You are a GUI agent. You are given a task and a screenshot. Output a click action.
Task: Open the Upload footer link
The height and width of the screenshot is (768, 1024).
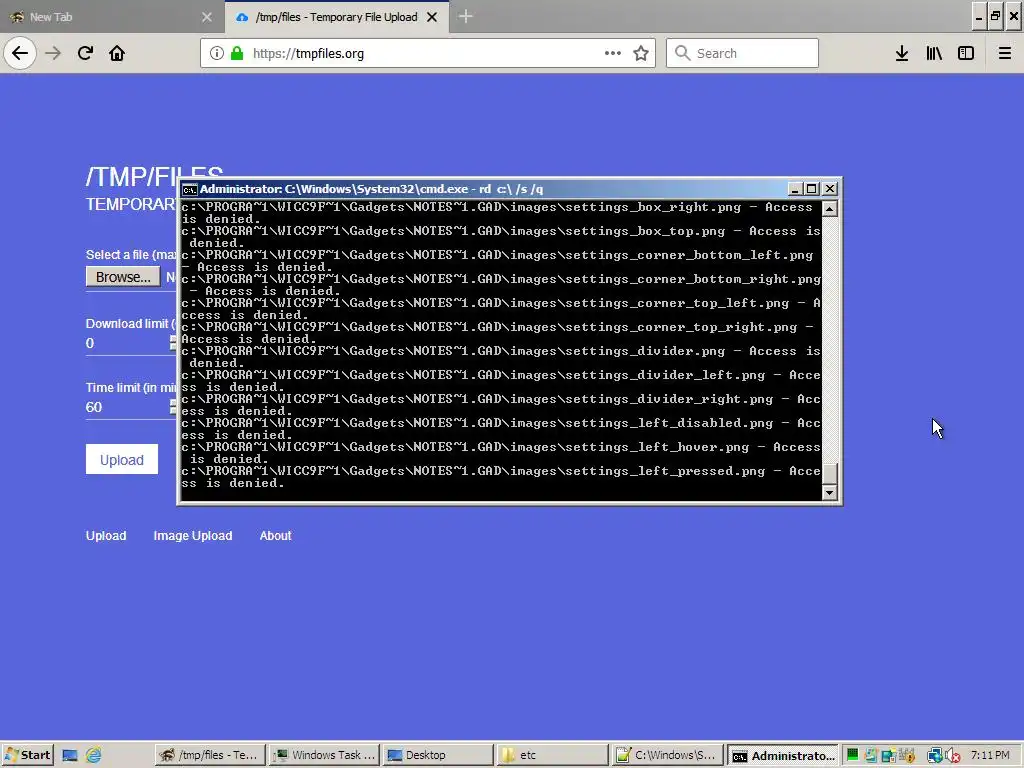pyautogui.click(x=106, y=536)
